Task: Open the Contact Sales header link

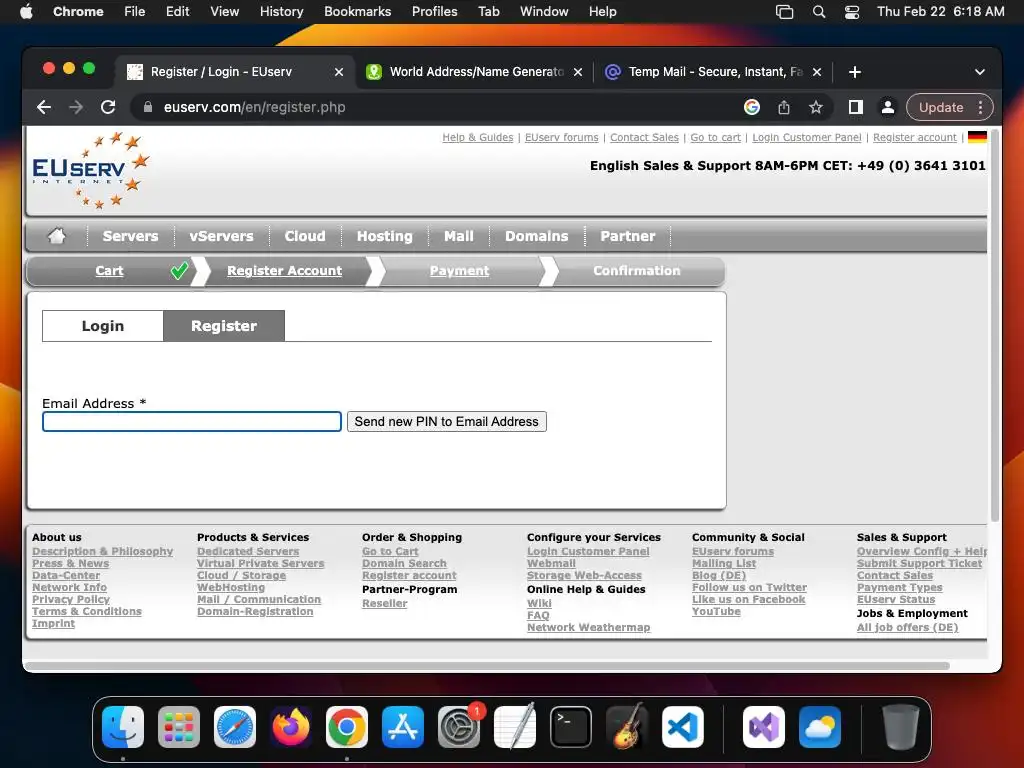Action: pyautogui.click(x=644, y=137)
